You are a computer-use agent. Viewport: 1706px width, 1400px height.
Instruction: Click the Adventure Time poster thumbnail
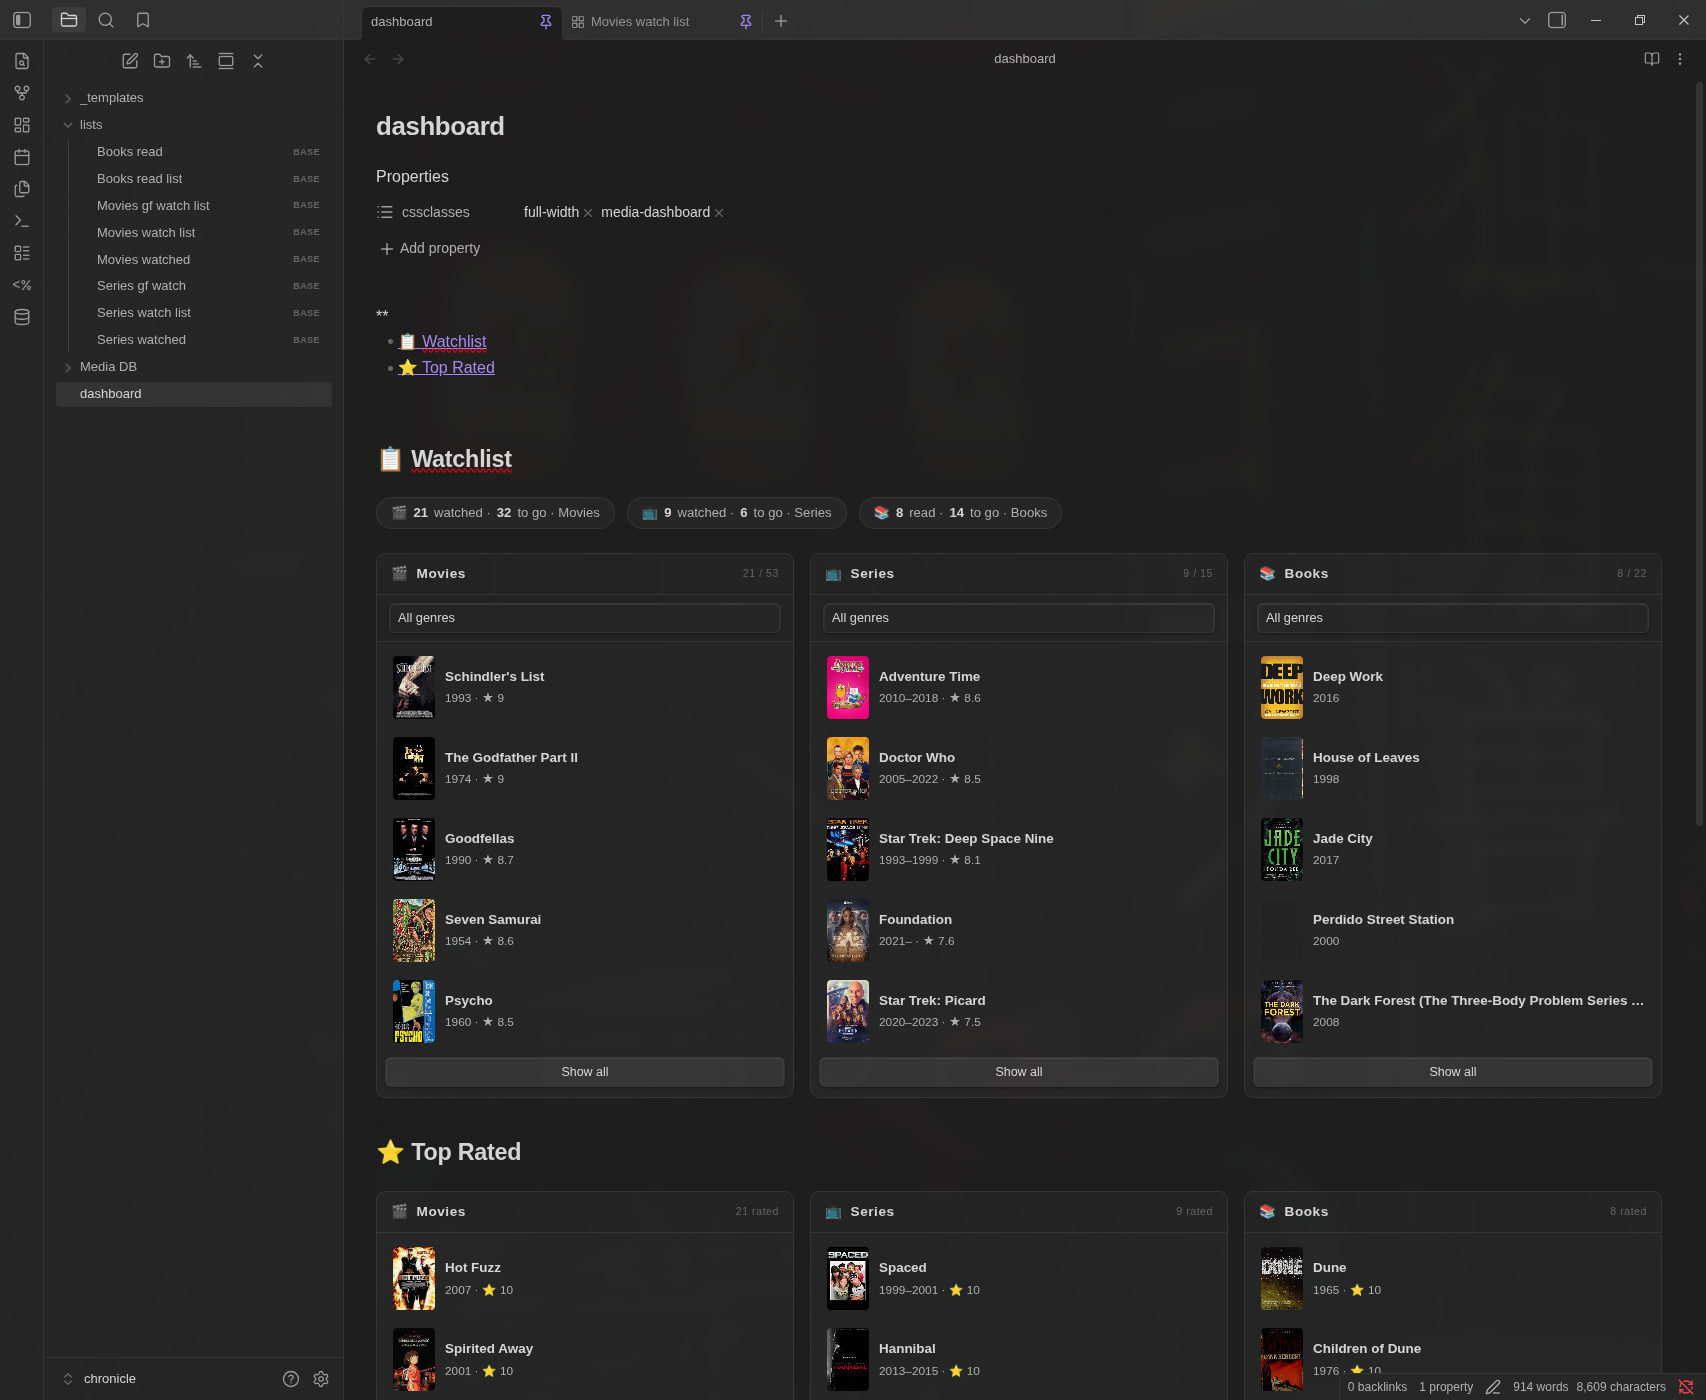pyautogui.click(x=848, y=687)
